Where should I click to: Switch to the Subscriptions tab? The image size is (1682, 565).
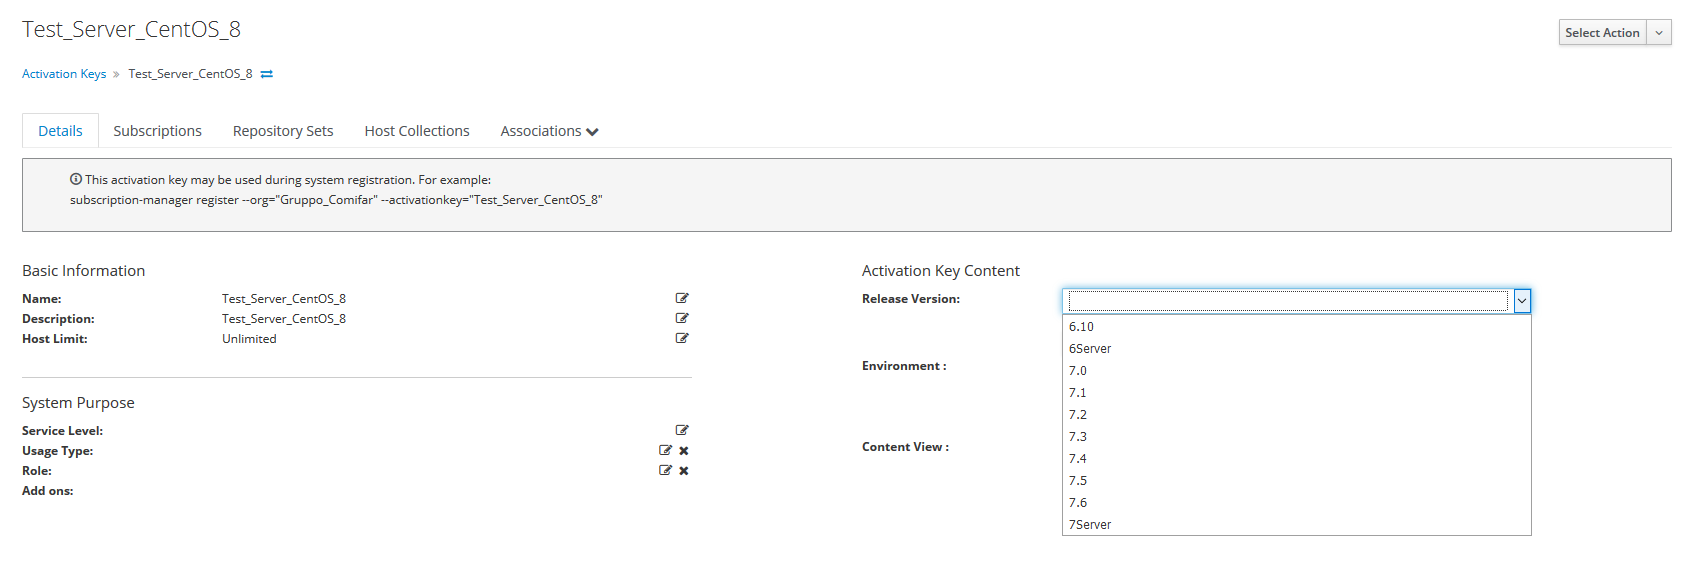coord(157,131)
